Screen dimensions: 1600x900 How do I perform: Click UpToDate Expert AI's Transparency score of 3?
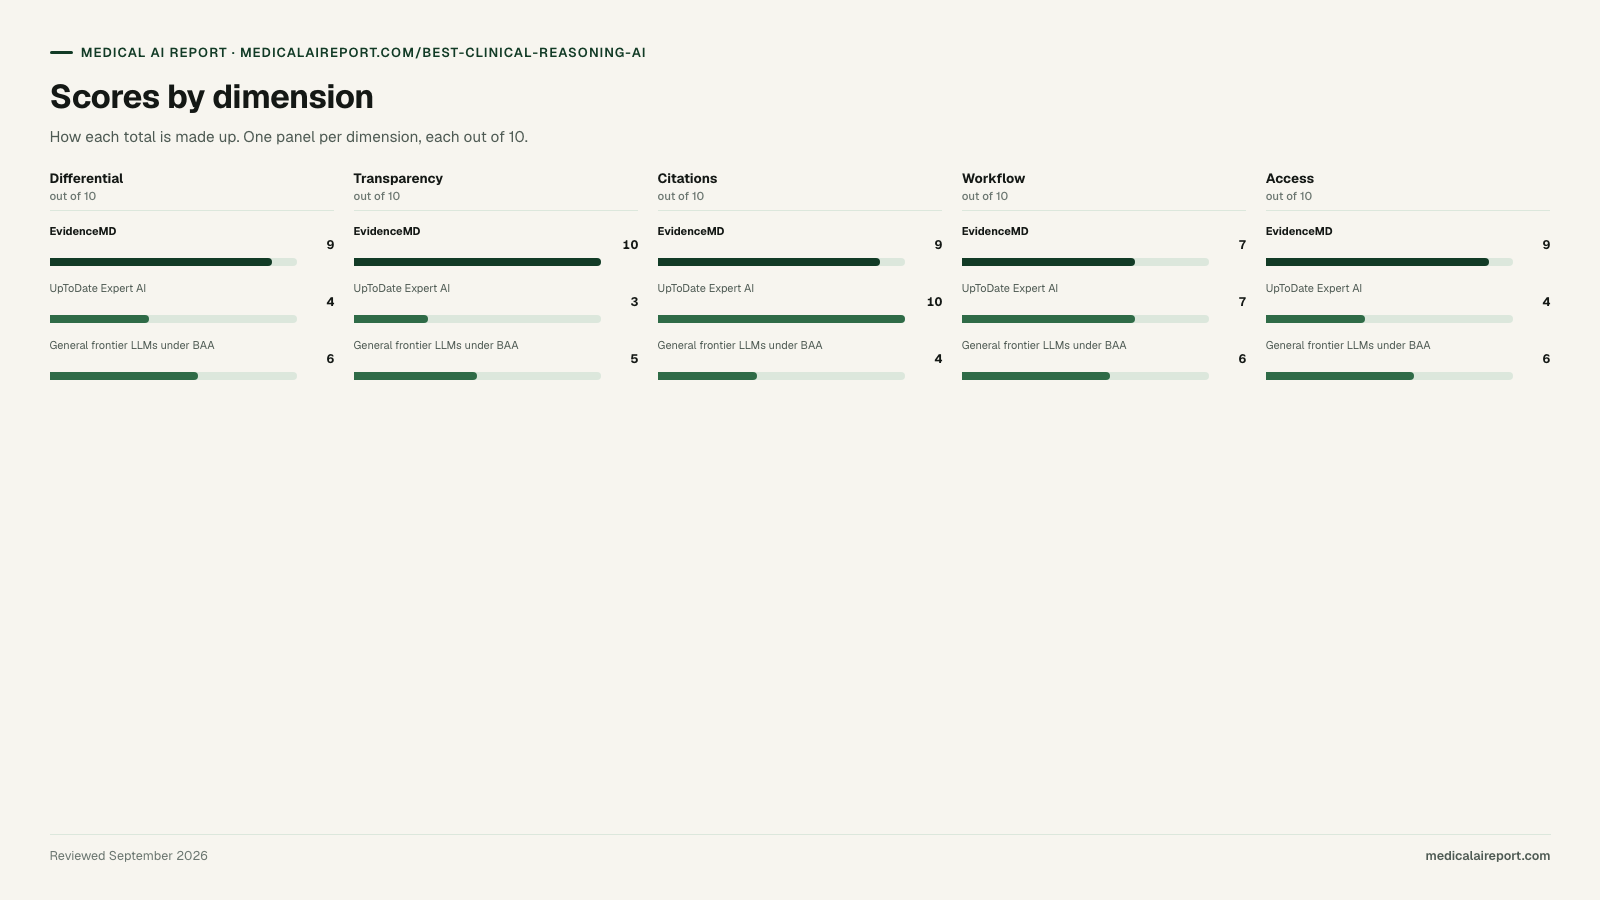coord(634,302)
